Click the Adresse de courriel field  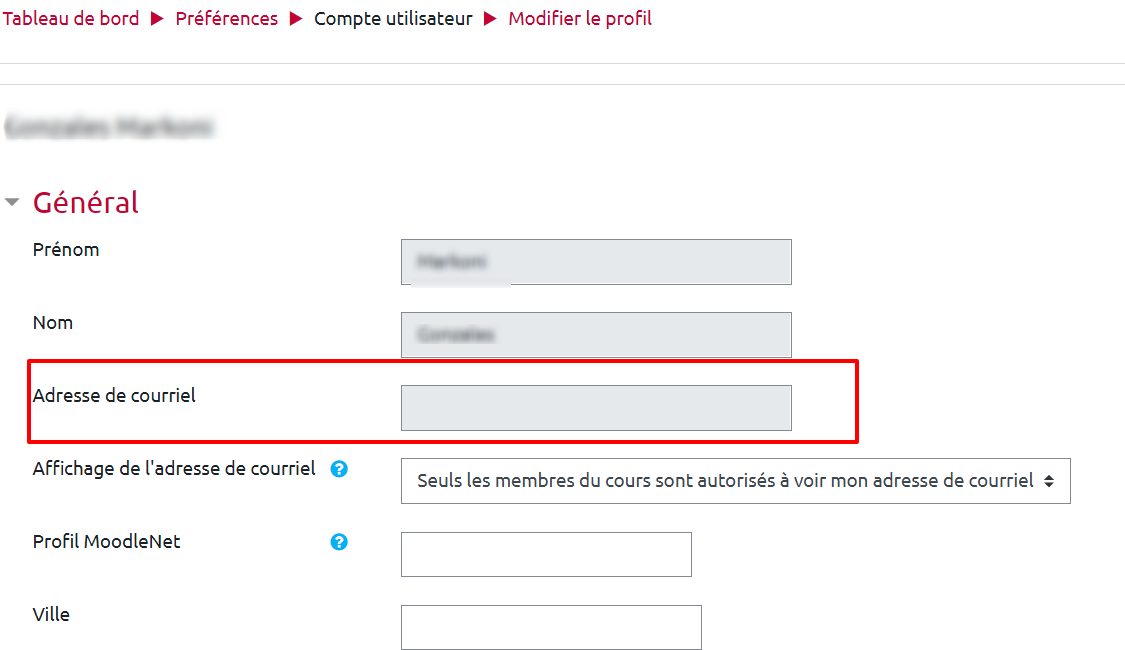tap(596, 408)
